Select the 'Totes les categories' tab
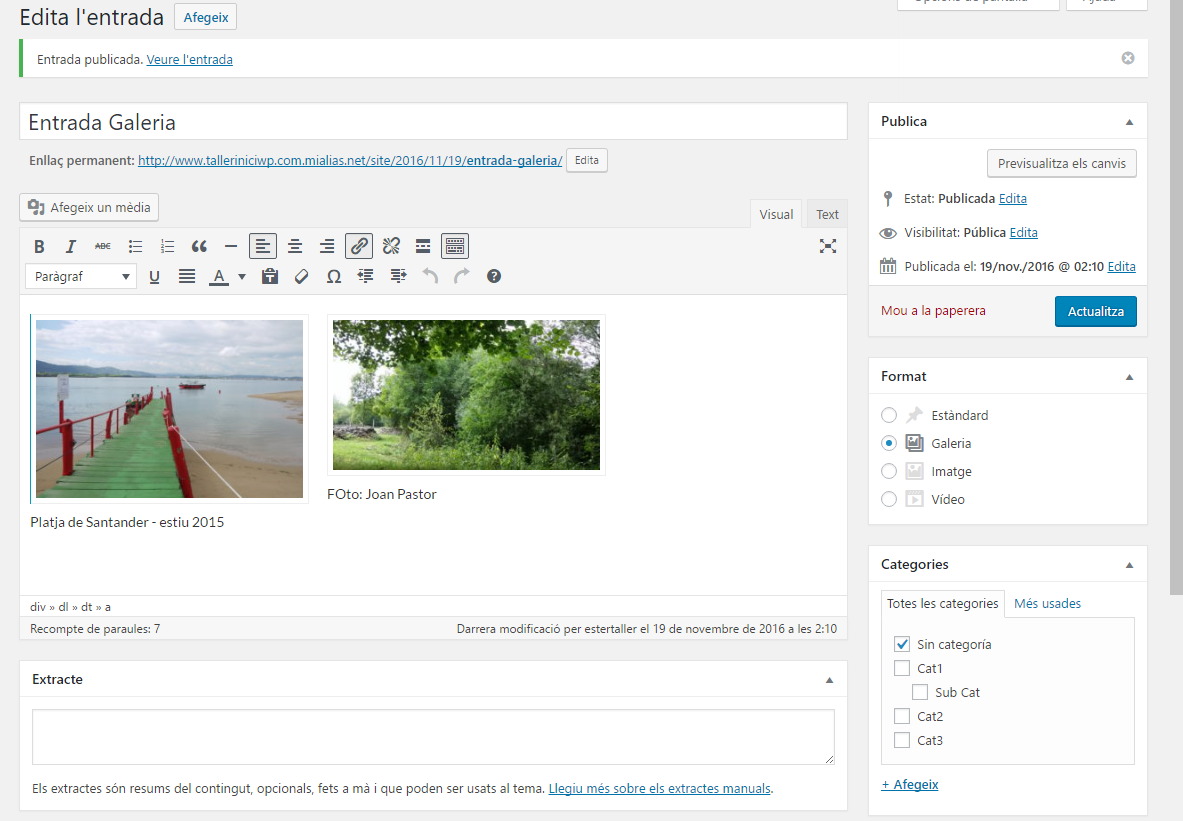The image size is (1183, 821). [x=942, y=604]
